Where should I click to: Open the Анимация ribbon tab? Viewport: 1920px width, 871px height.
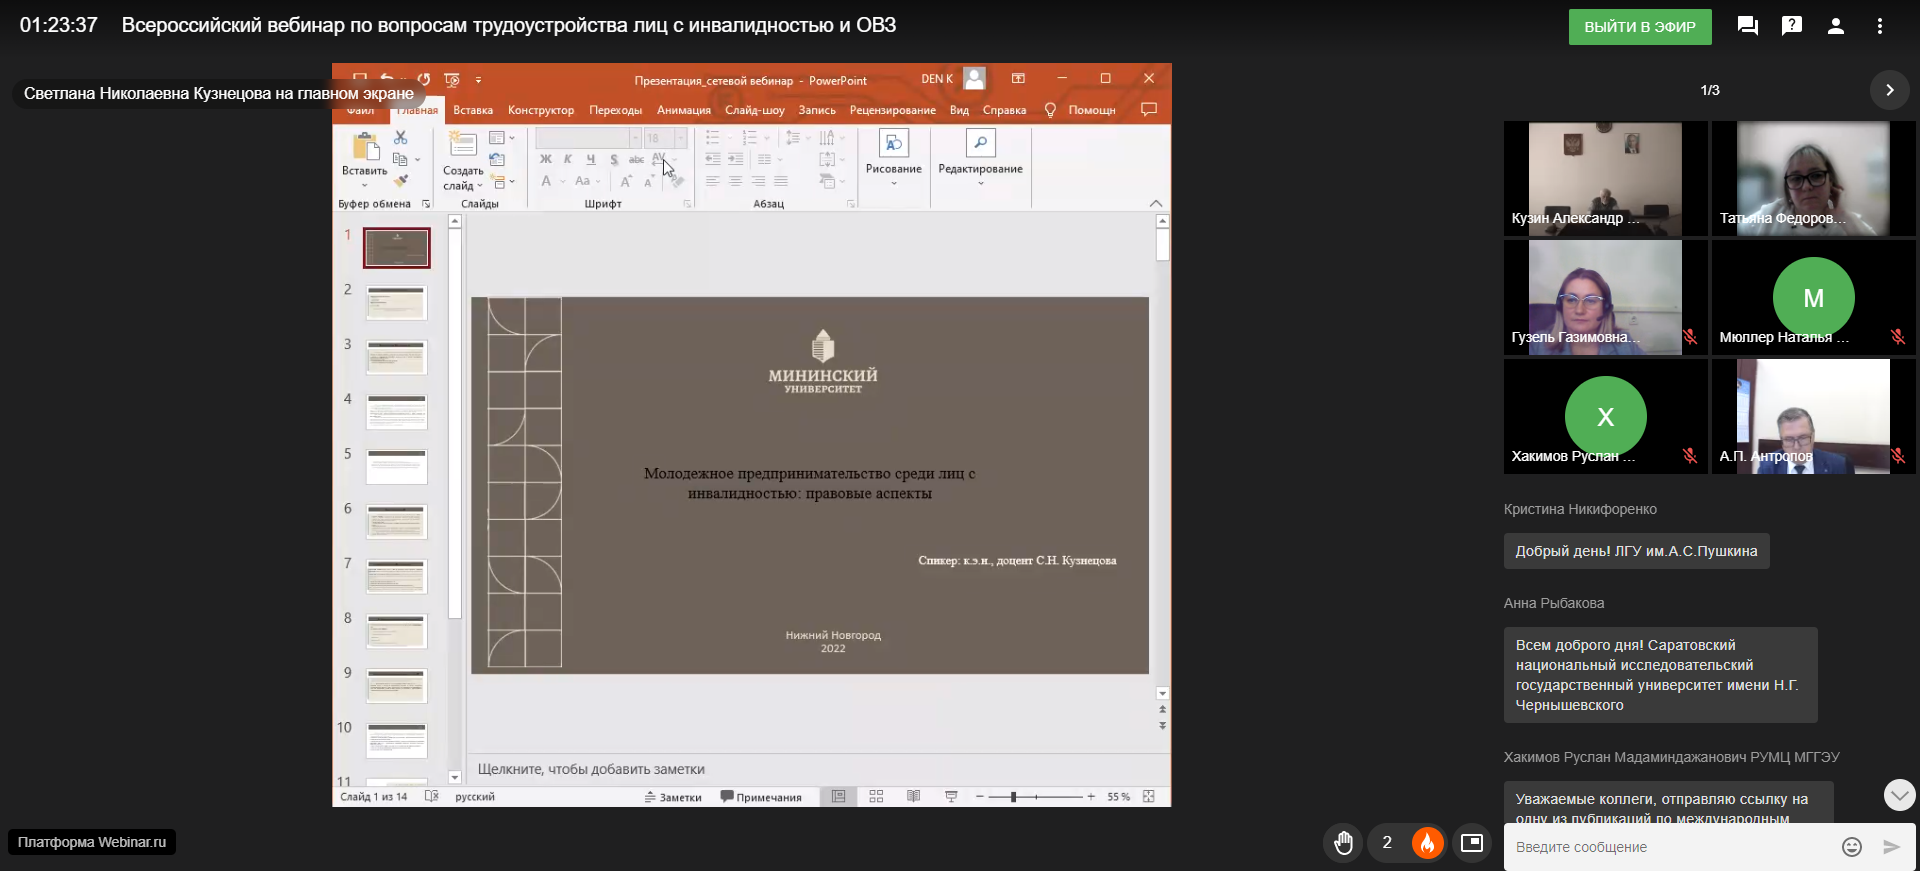(683, 110)
